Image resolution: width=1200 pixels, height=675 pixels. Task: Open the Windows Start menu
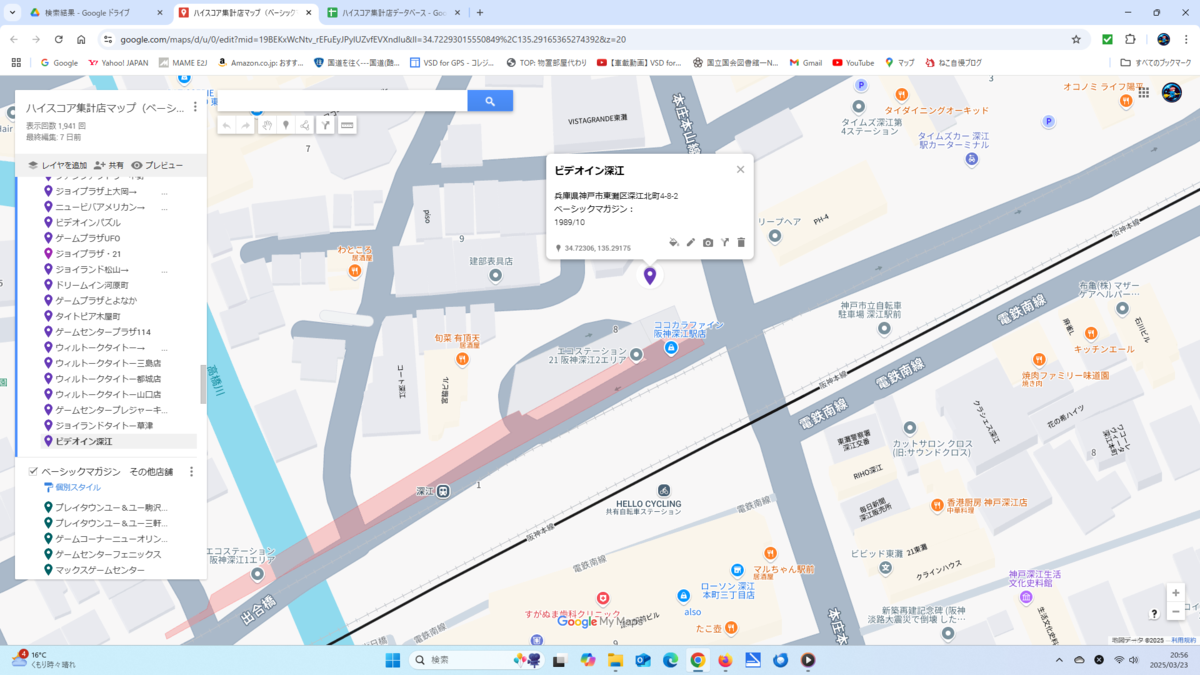click(x=393, y=660)
